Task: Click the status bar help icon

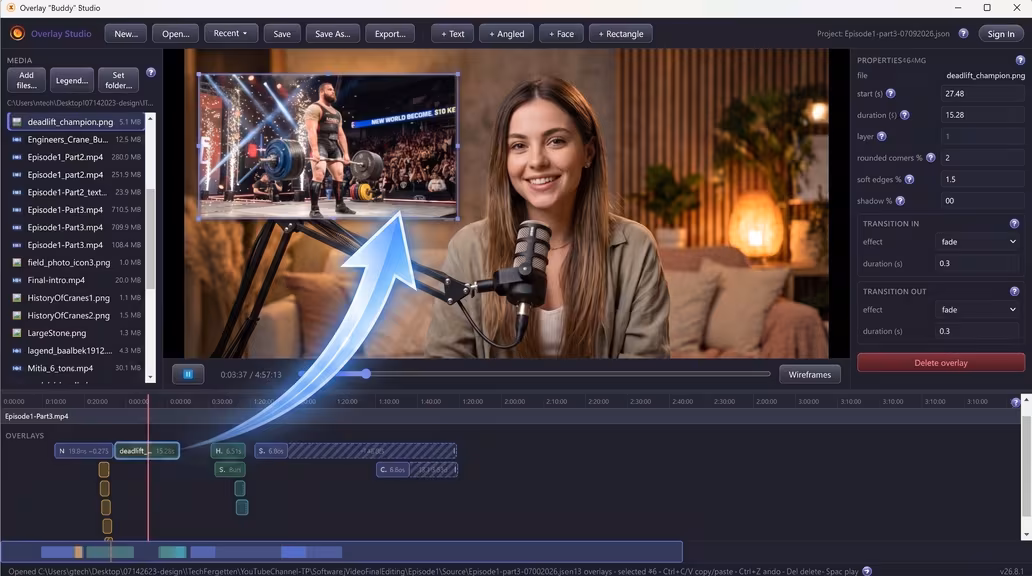Action: click(x=867, y=571)
